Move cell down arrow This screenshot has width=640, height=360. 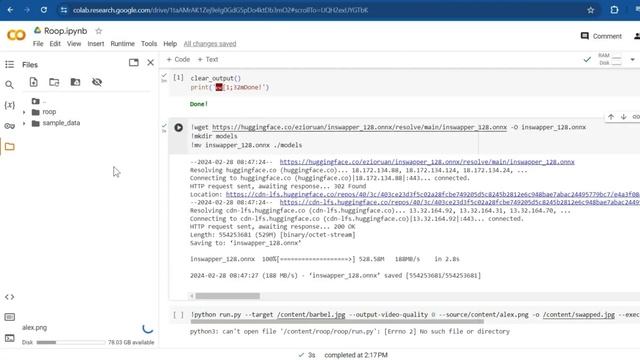(623, 117)
